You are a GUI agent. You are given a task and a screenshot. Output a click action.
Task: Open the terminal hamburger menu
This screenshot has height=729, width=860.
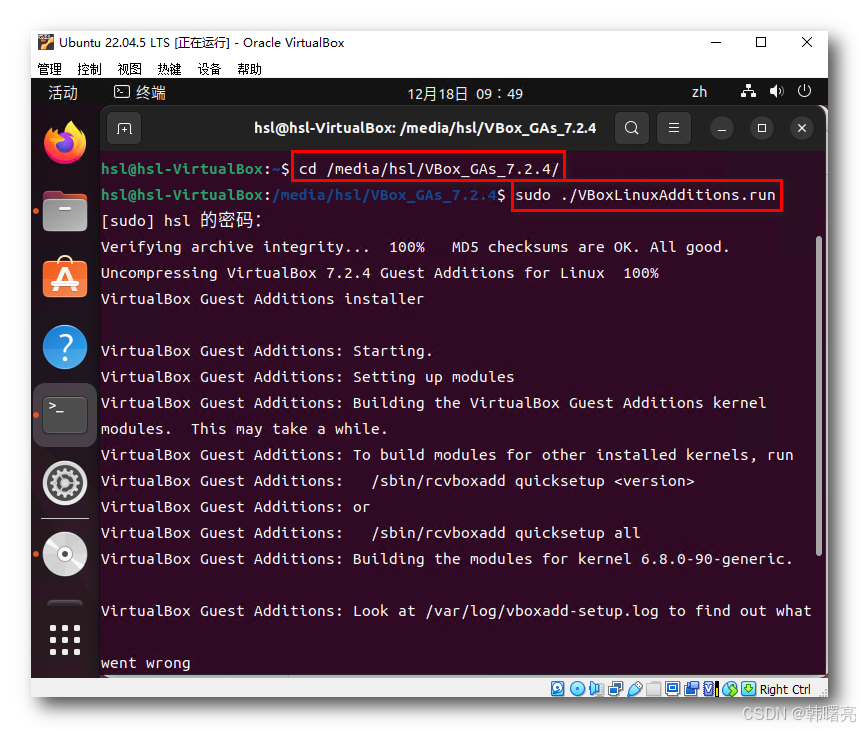tap(674, 128)
